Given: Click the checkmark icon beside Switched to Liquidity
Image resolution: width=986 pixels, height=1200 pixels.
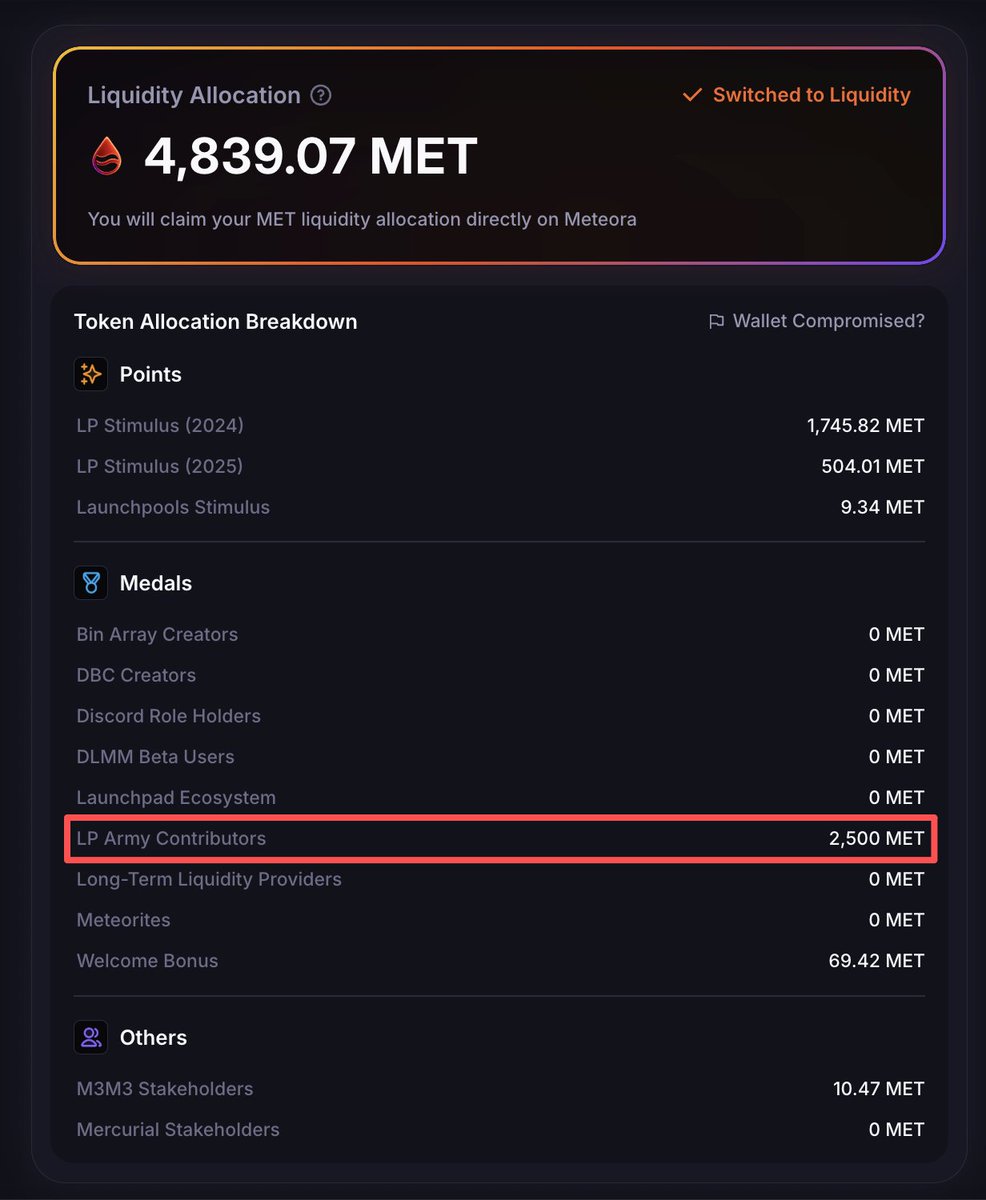Looking at the screenshot, I should coord(692,95).
